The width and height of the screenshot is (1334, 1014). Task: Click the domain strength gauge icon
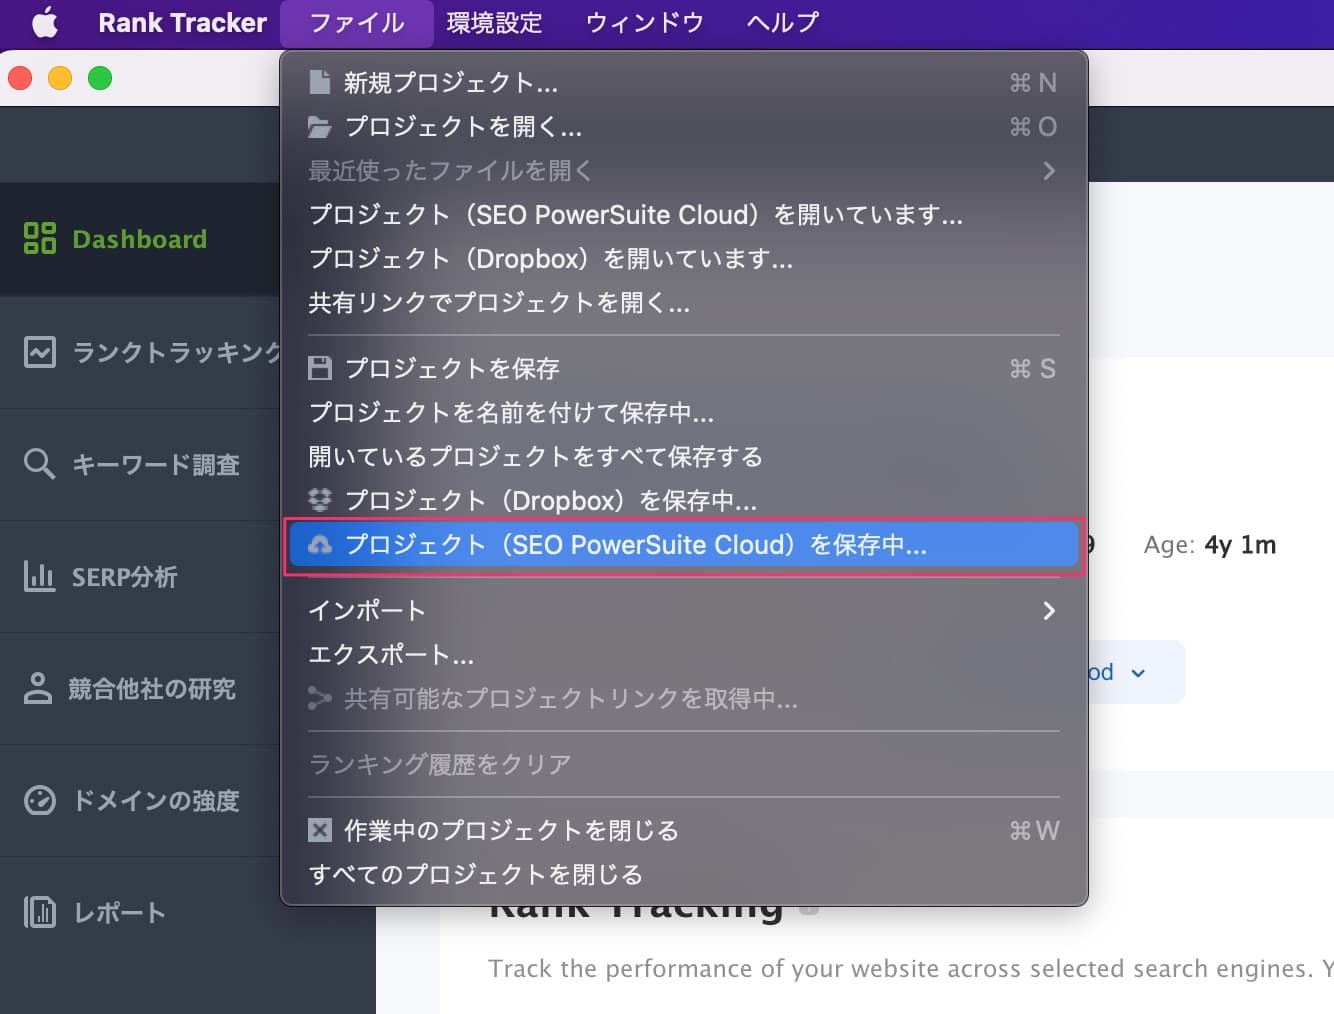point(39,800)
